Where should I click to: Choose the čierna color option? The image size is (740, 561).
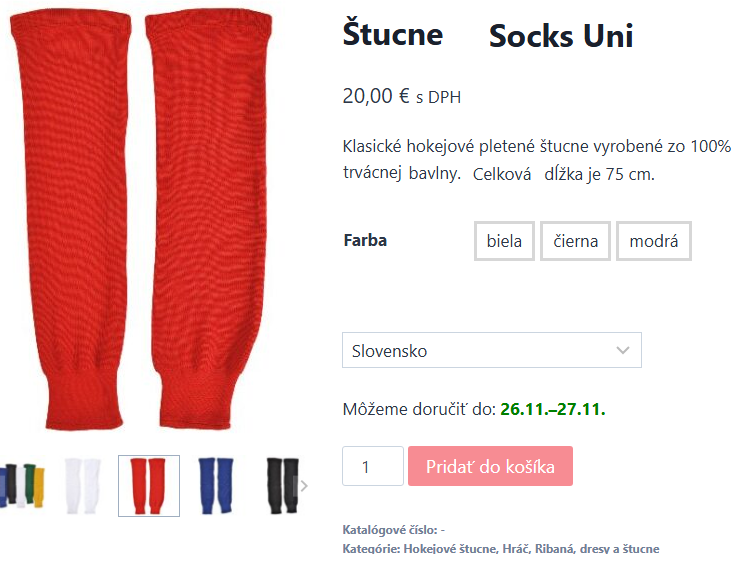[575, 241]
